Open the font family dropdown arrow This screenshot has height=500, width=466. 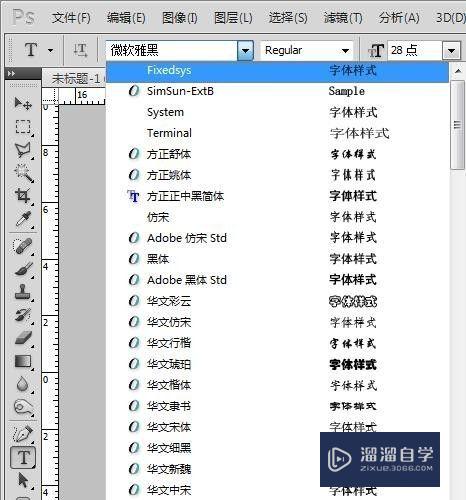245,51
